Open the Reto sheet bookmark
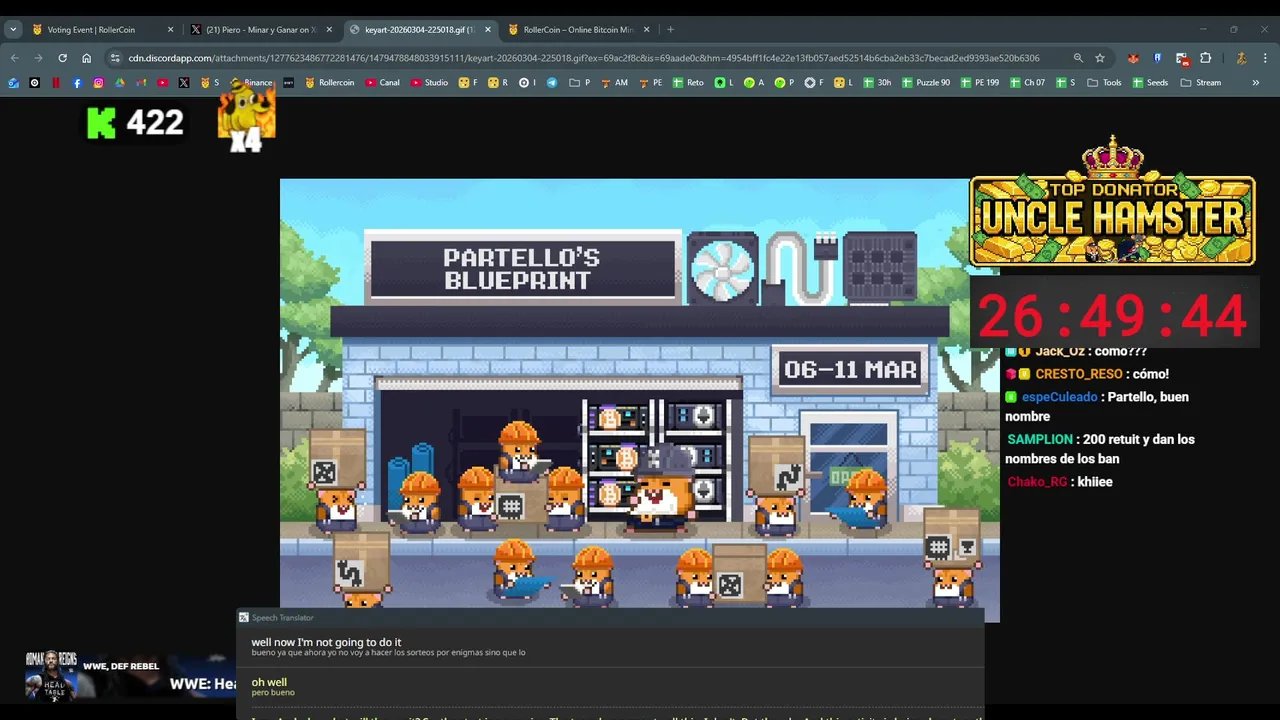 coord(688,83)
